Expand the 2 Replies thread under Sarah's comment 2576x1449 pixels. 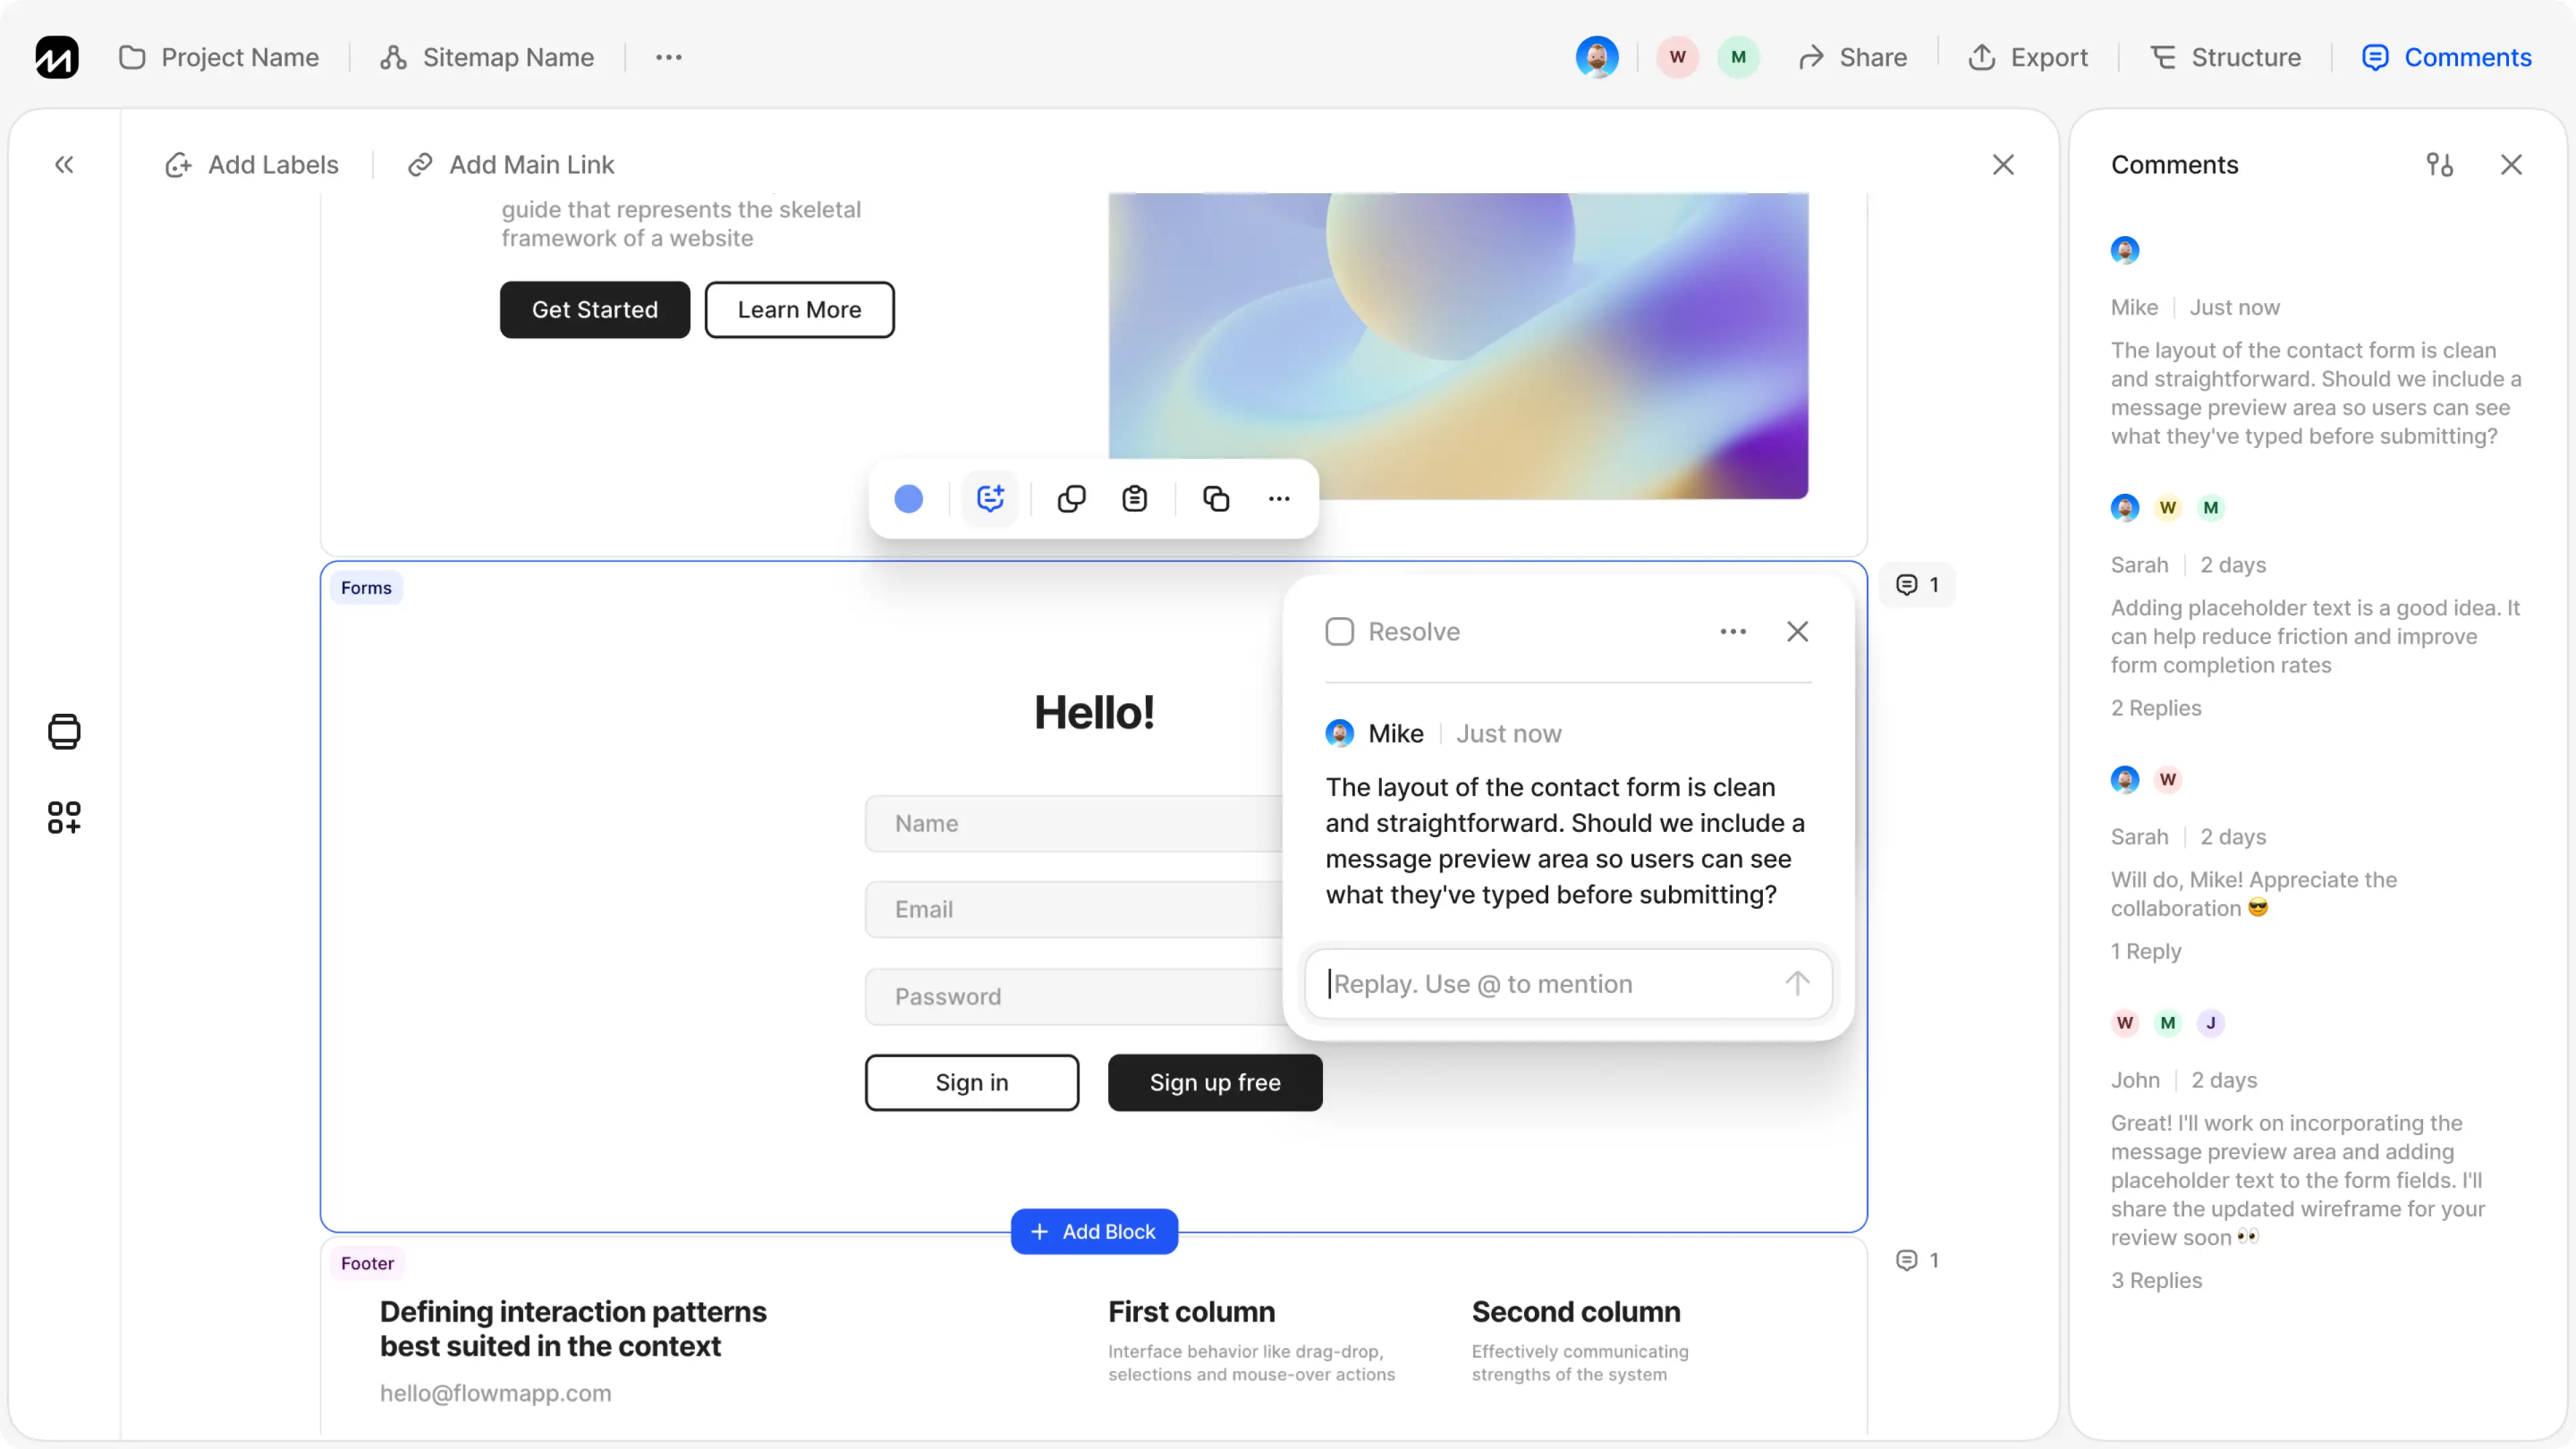(2156, 708)
